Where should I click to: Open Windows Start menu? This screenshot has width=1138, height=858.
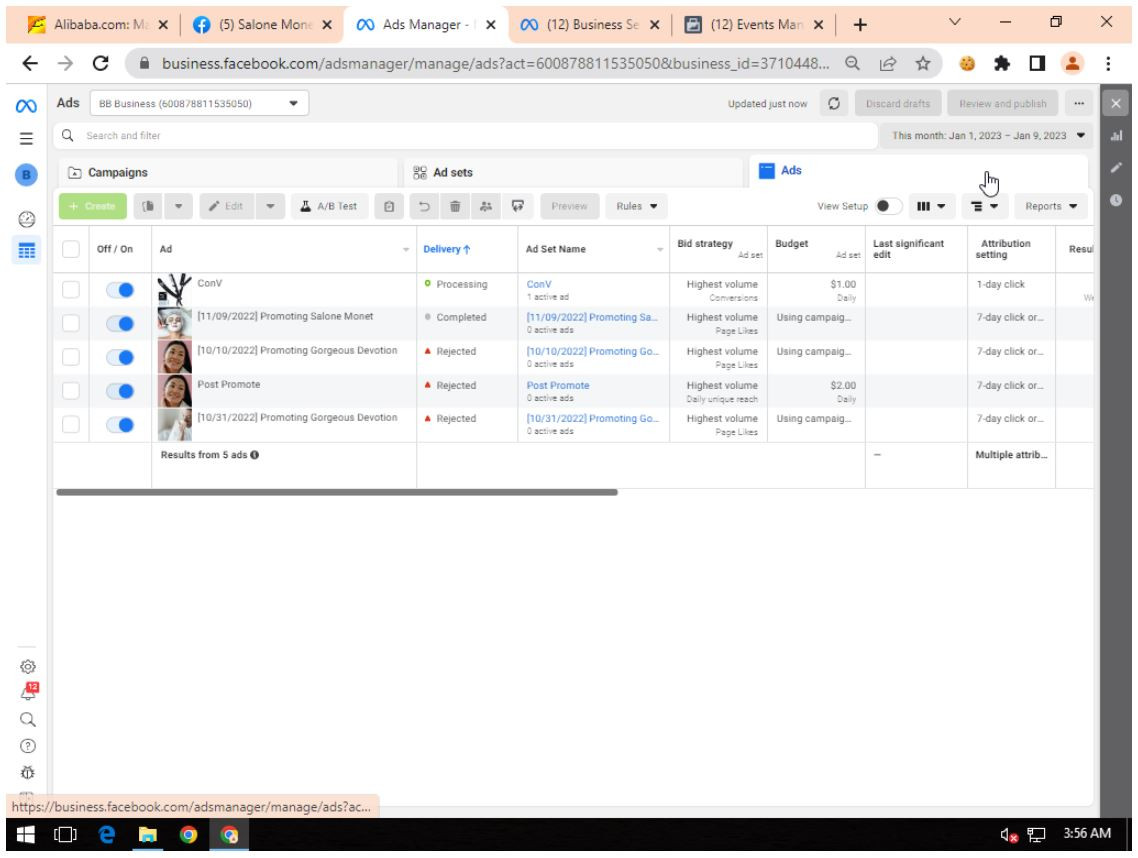tap(25, 835)
